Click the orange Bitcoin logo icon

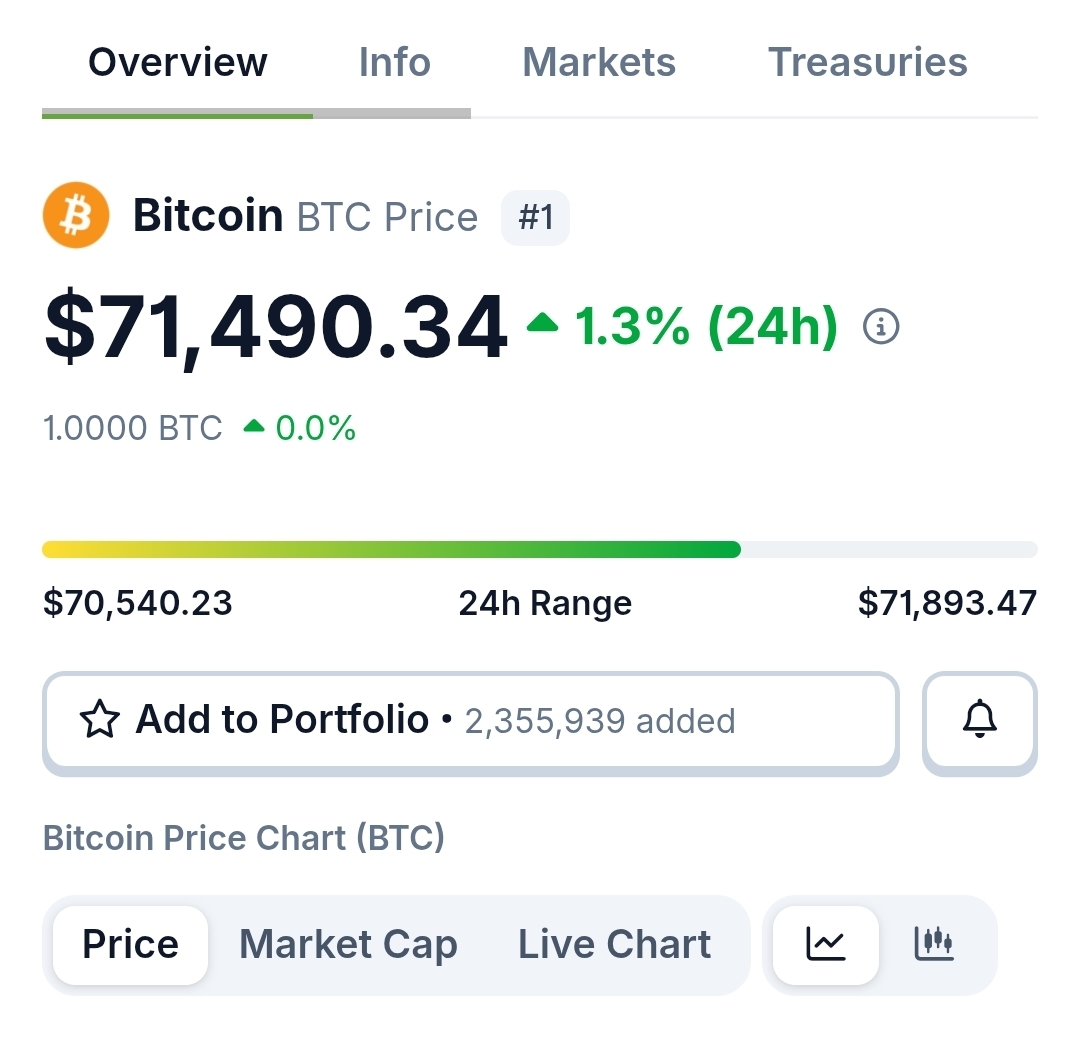75,215
